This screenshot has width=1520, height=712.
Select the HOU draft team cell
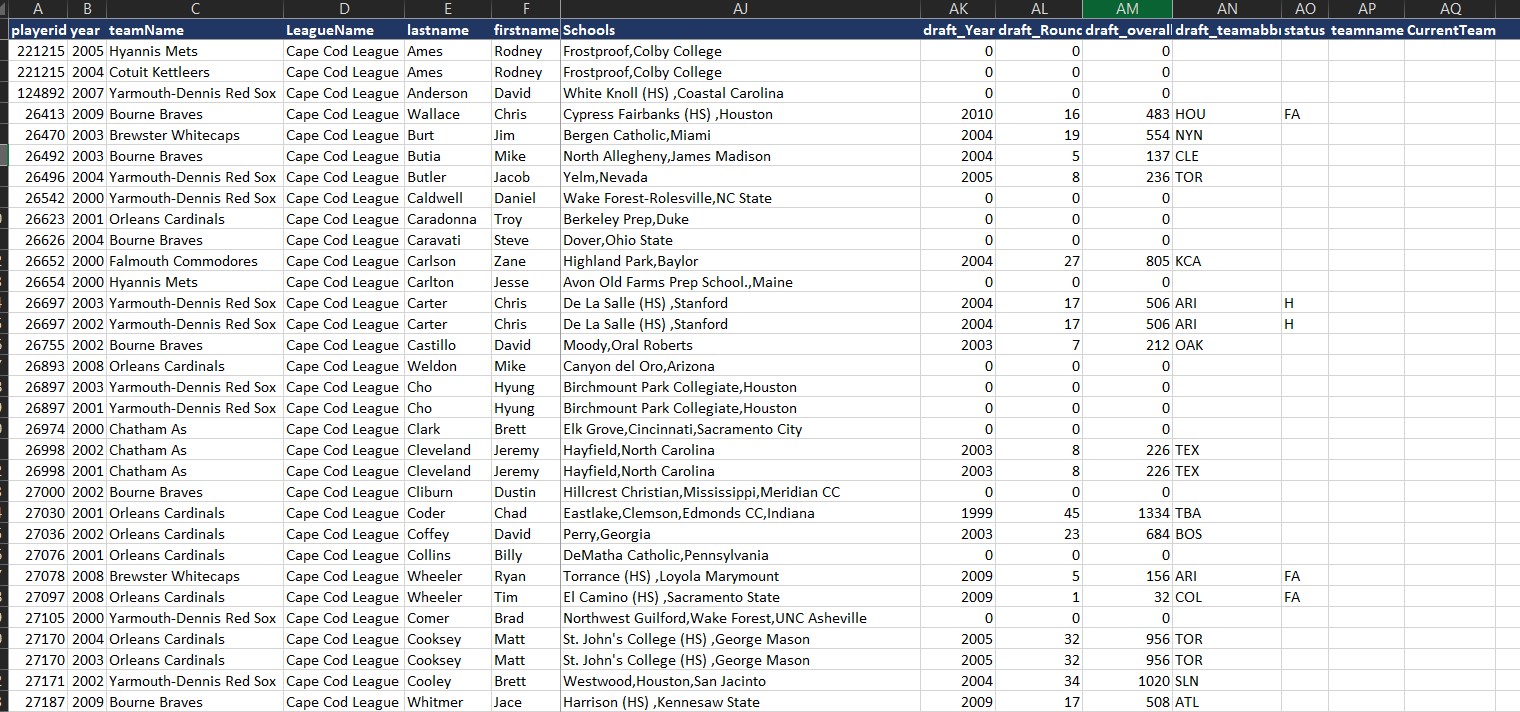(x=1192, y=114)
